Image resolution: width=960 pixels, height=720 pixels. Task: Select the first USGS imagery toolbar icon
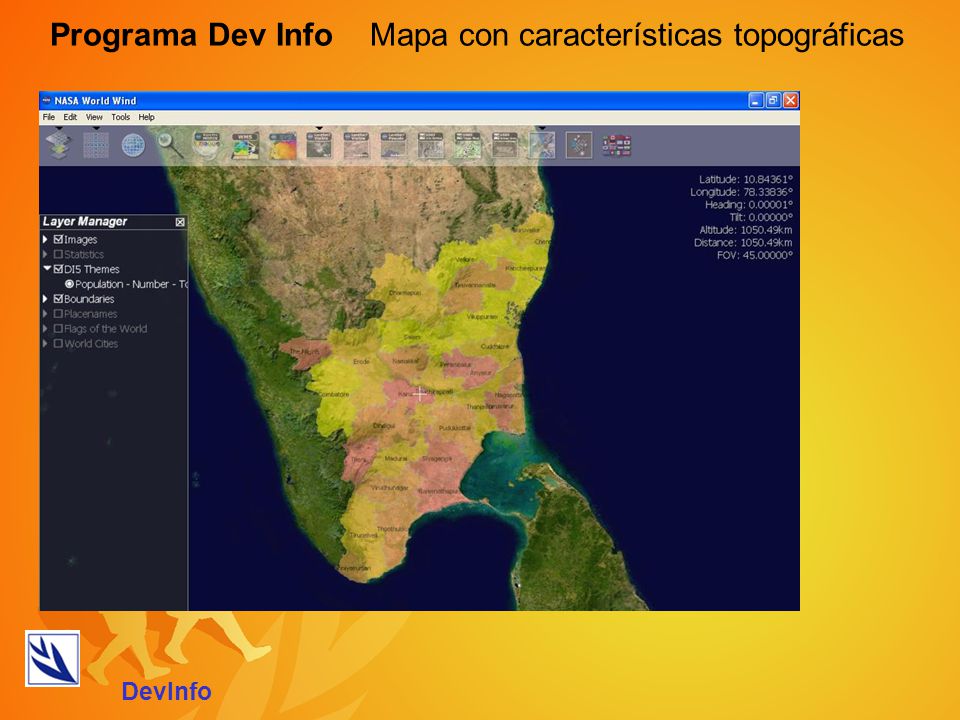pos(431,145)
